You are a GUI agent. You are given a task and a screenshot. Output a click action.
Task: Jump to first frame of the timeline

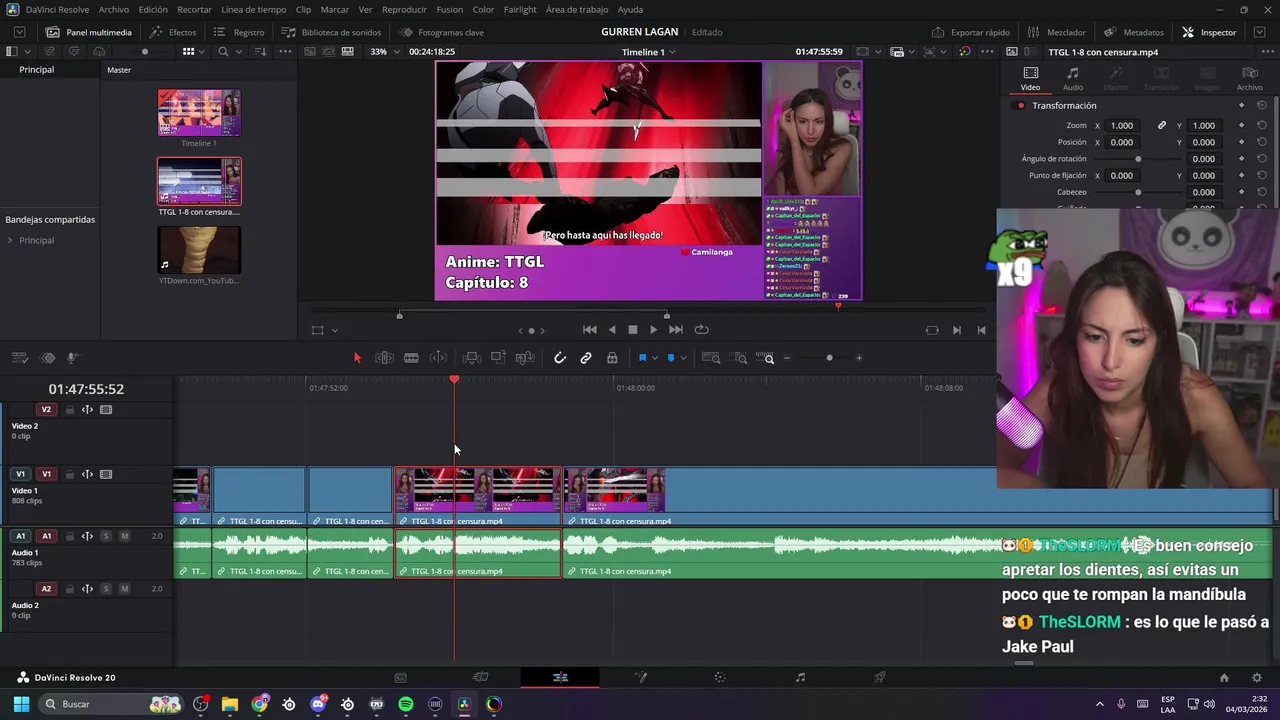[x=590, y=330]
